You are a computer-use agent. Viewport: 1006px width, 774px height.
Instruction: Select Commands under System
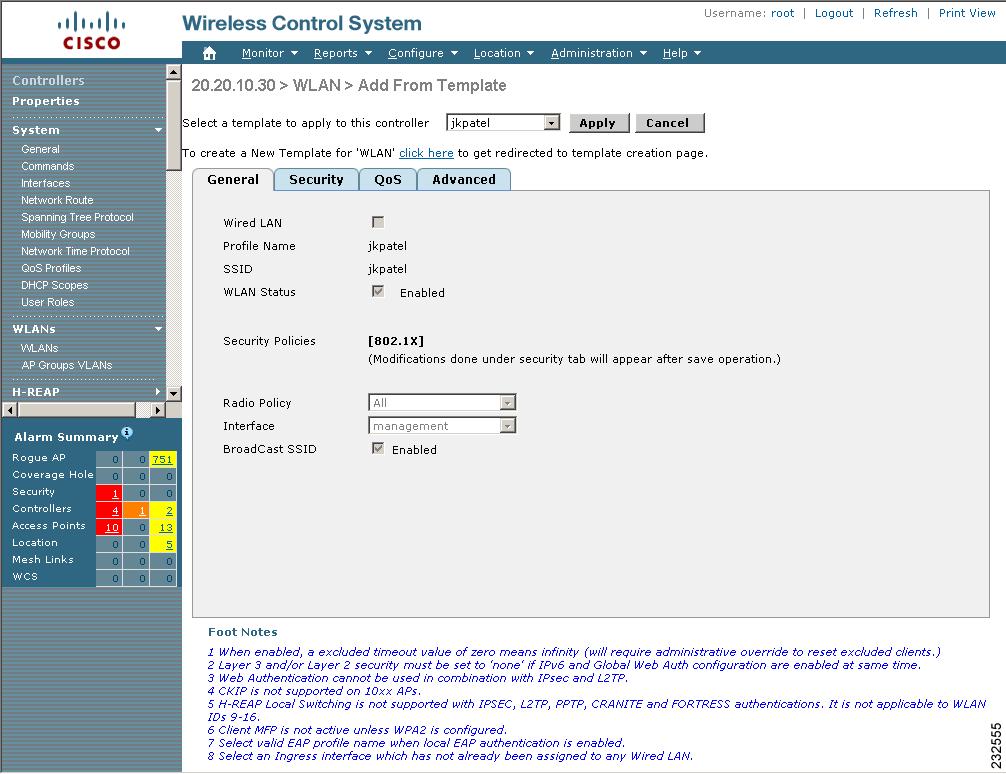(47, 166)
